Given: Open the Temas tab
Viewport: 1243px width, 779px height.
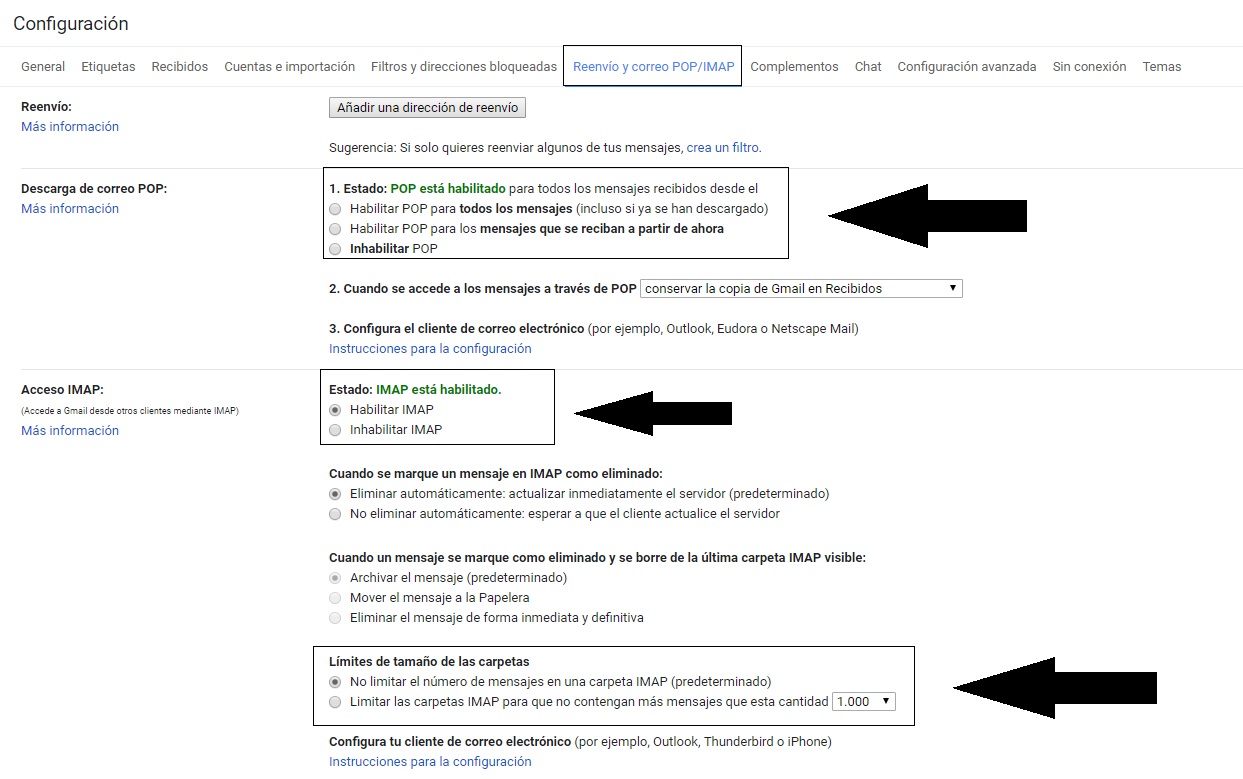Looking at the screenshot, I should pyautogui.click(x=1161, y=67).
